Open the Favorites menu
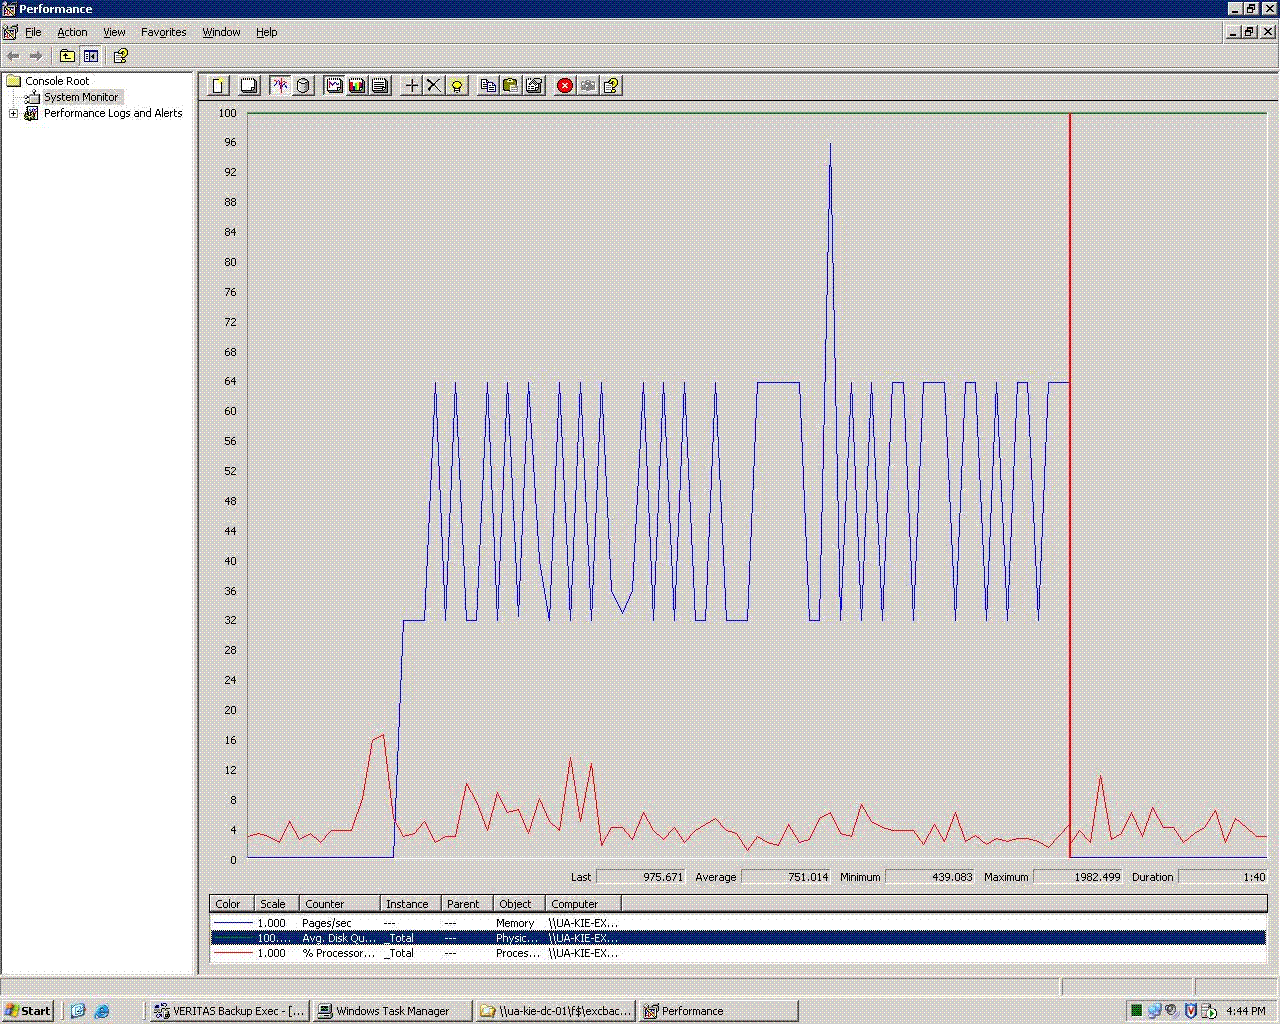The image size is (1280, 1024). tap(163, 32)
